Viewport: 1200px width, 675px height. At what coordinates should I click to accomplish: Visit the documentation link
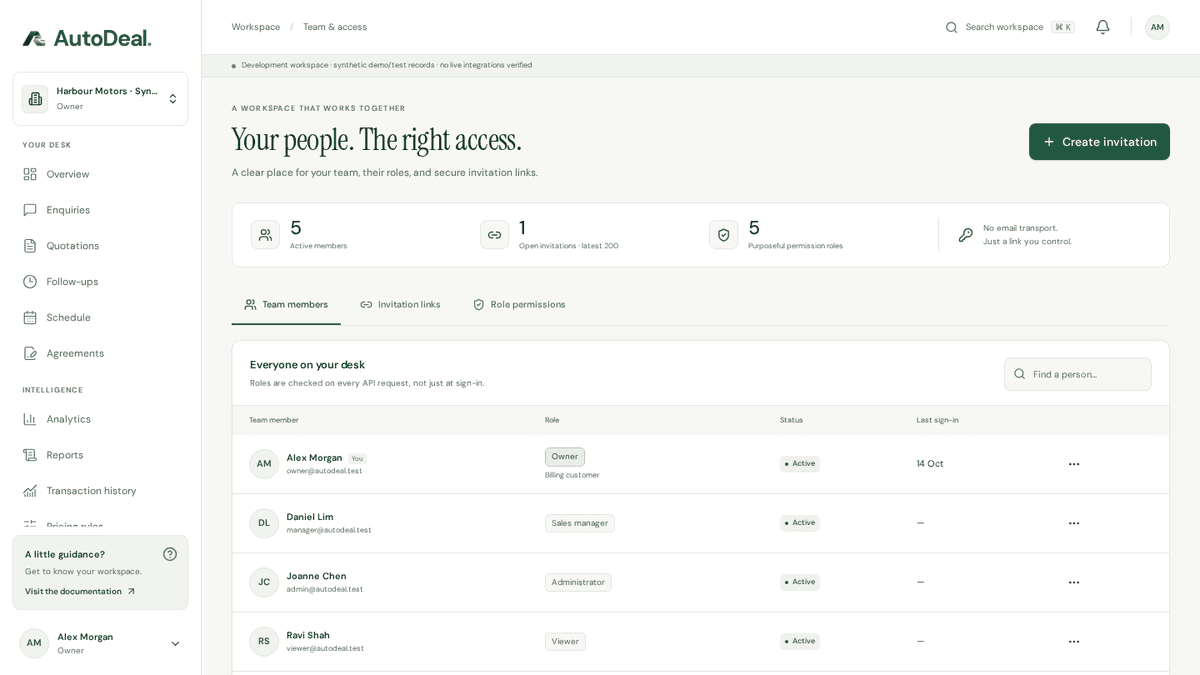(80, 591)
